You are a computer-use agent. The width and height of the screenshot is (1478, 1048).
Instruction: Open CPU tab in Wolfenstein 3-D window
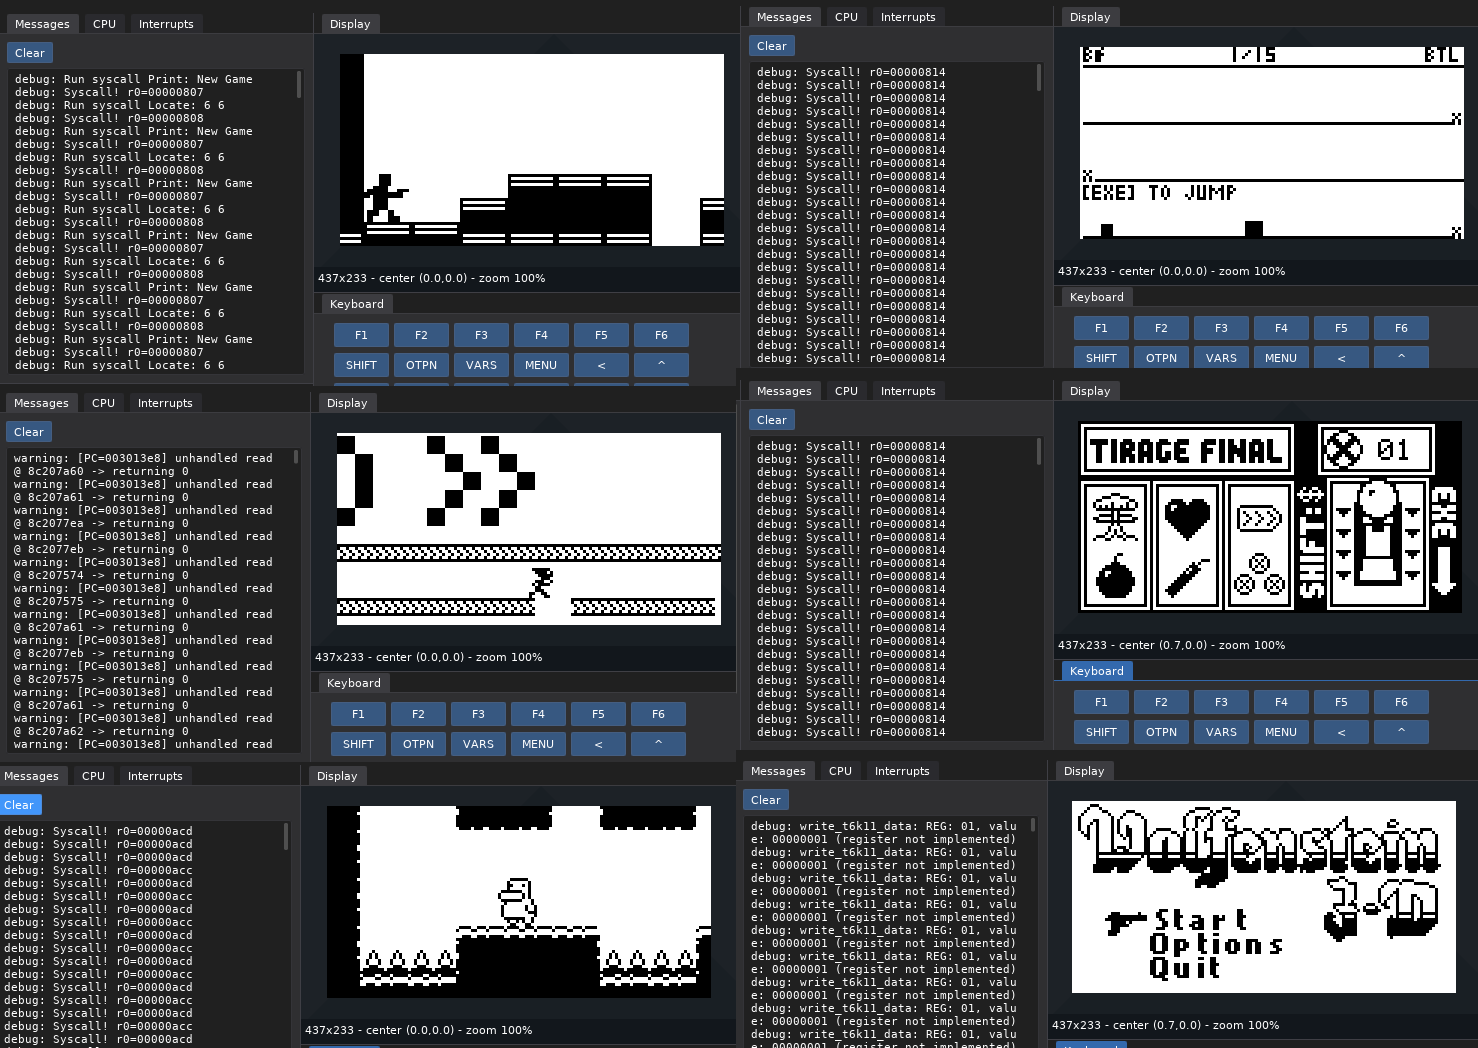pyautogui.click(x=840, y=771)
